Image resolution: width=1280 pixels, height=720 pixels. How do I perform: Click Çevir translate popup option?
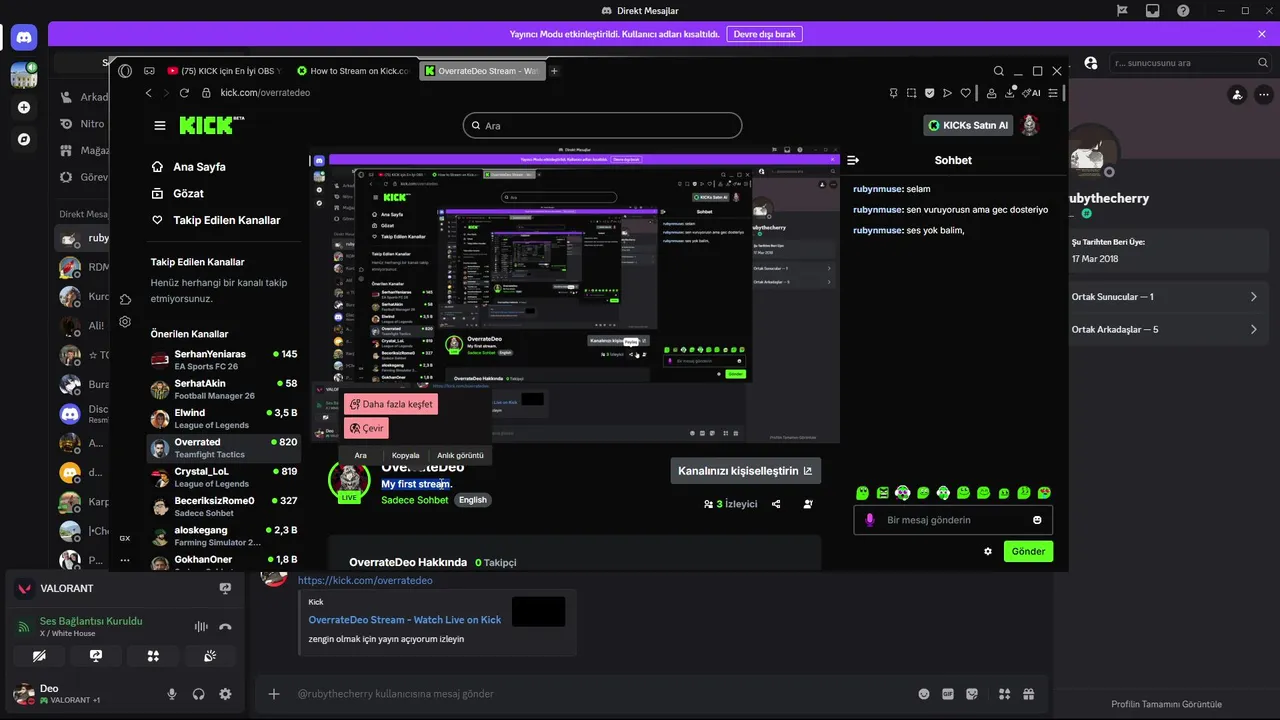[x=365, y=428]
